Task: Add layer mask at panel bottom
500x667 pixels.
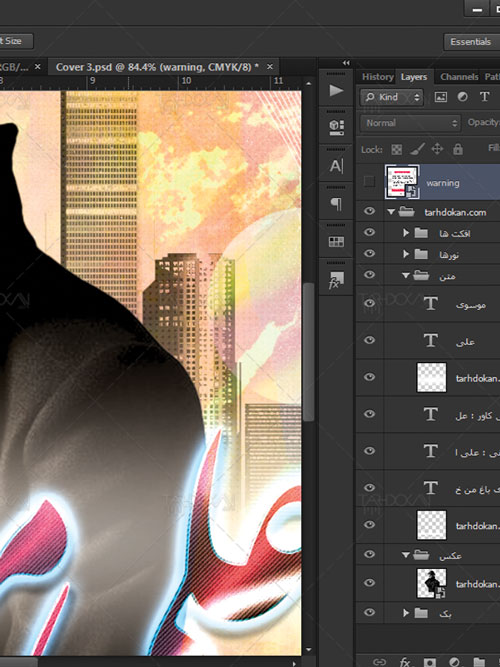Action: pyautogui.click(x=430, y=662)
